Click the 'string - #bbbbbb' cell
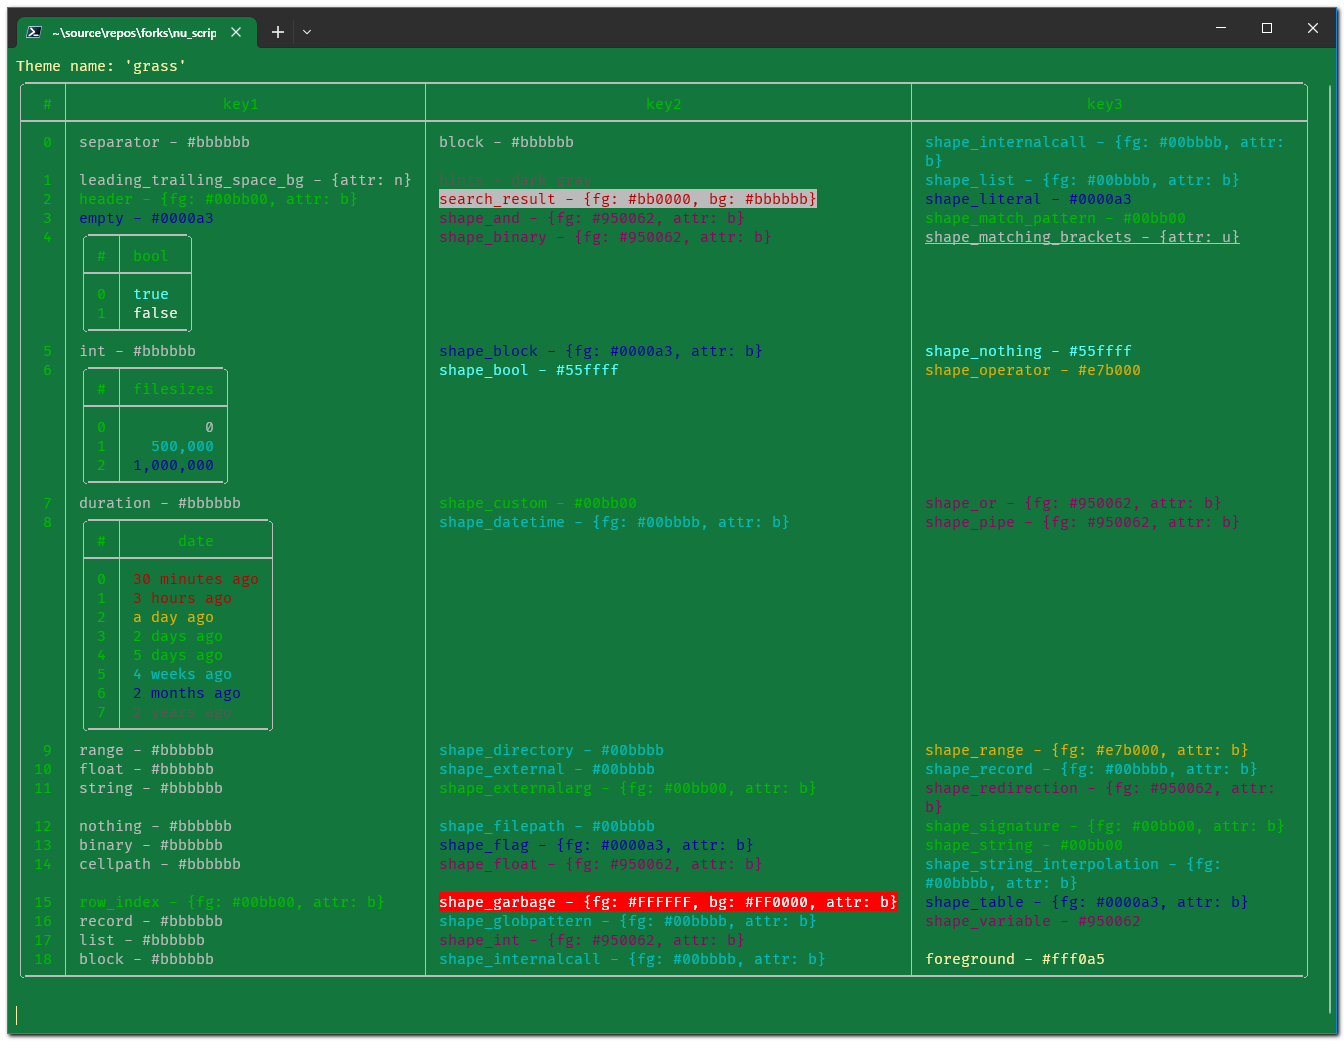1344x1041 pixels. [151, 788]
